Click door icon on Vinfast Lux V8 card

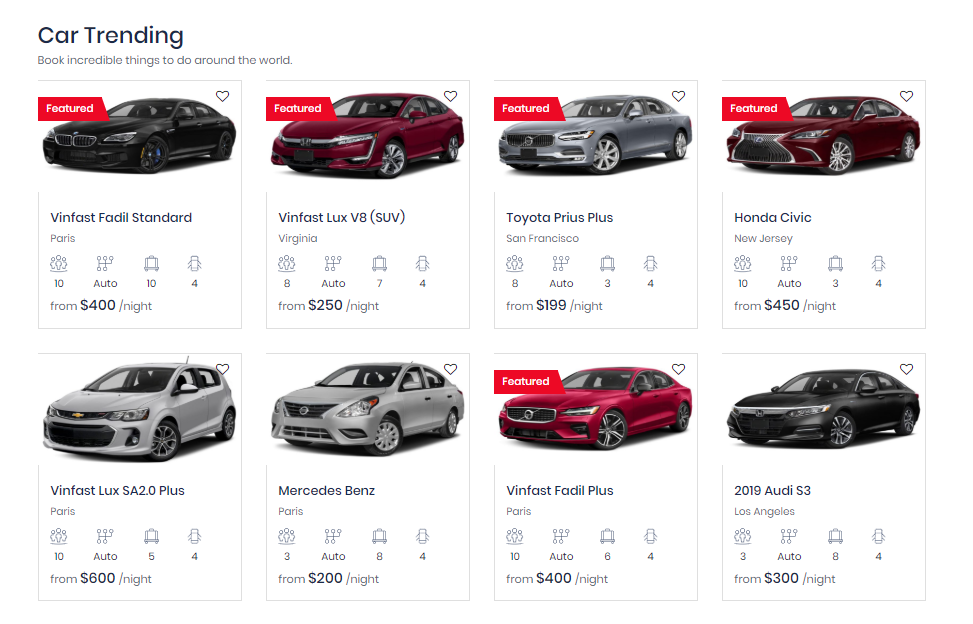point(422,264)
